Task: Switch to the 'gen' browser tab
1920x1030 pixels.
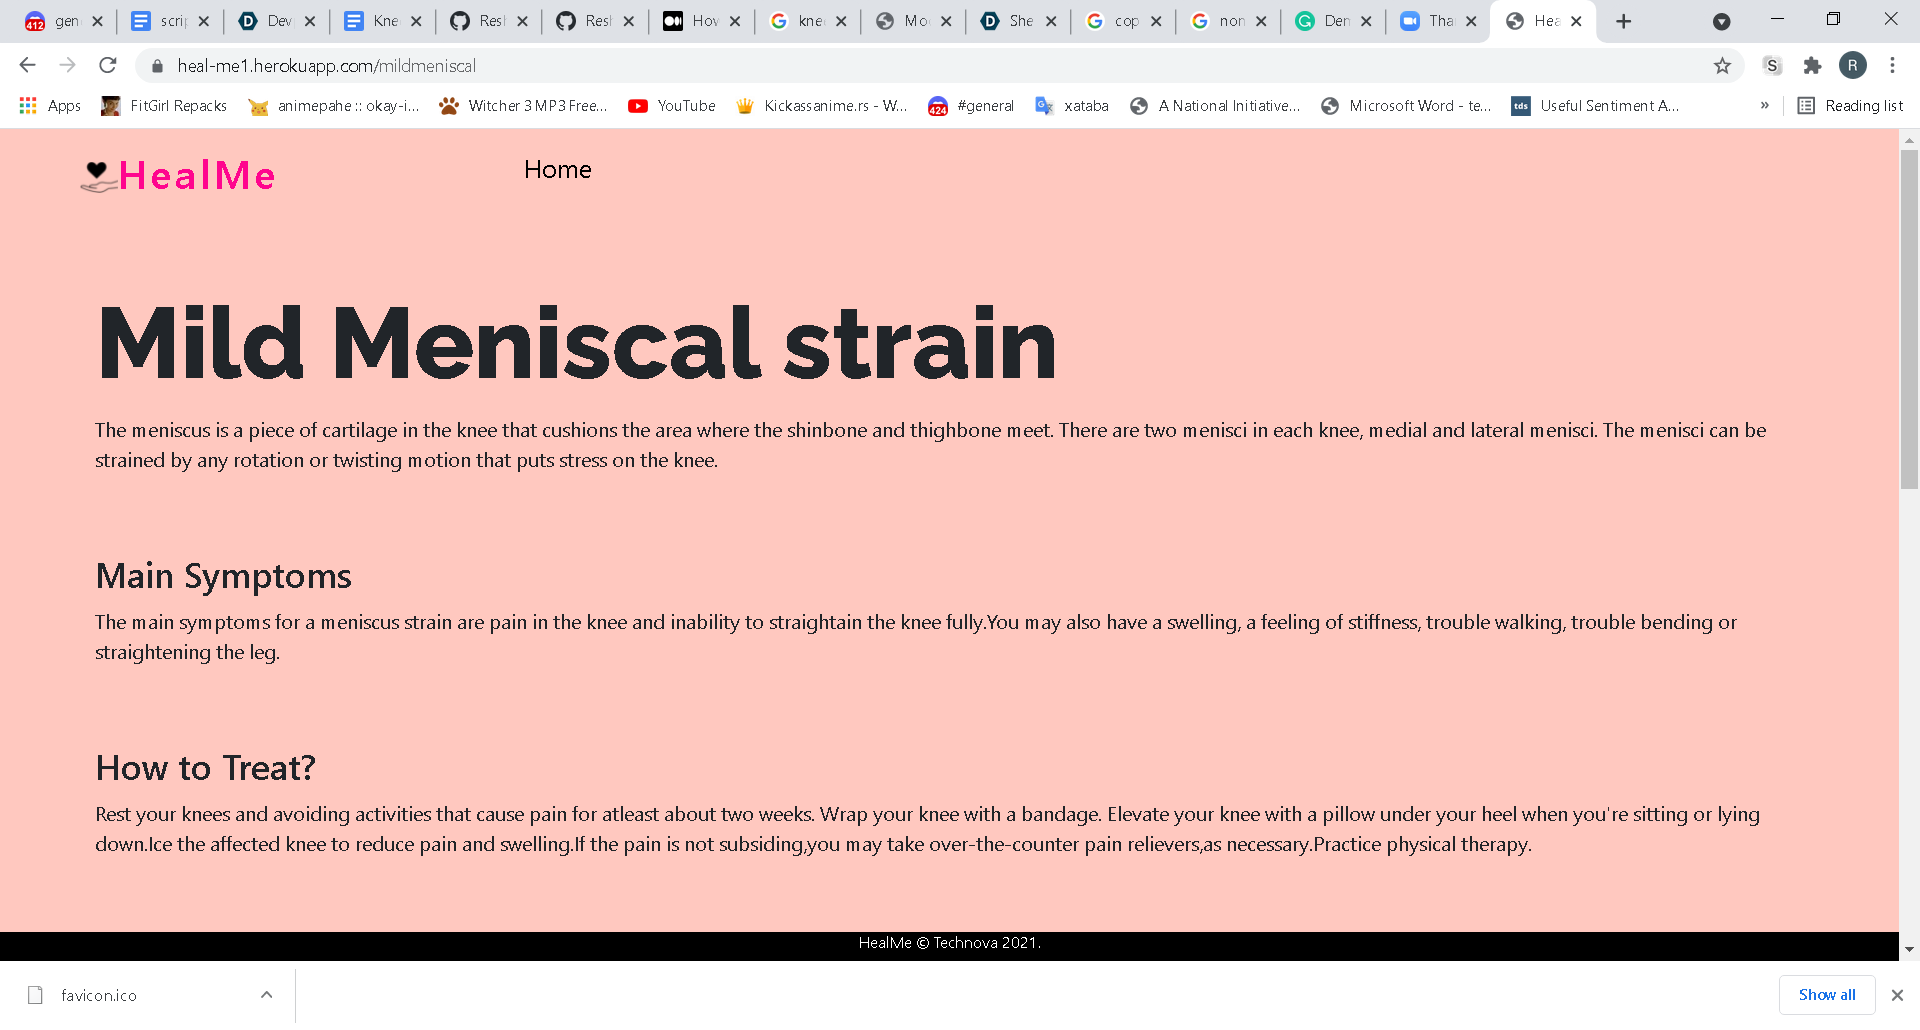Action: coord(66,21)
